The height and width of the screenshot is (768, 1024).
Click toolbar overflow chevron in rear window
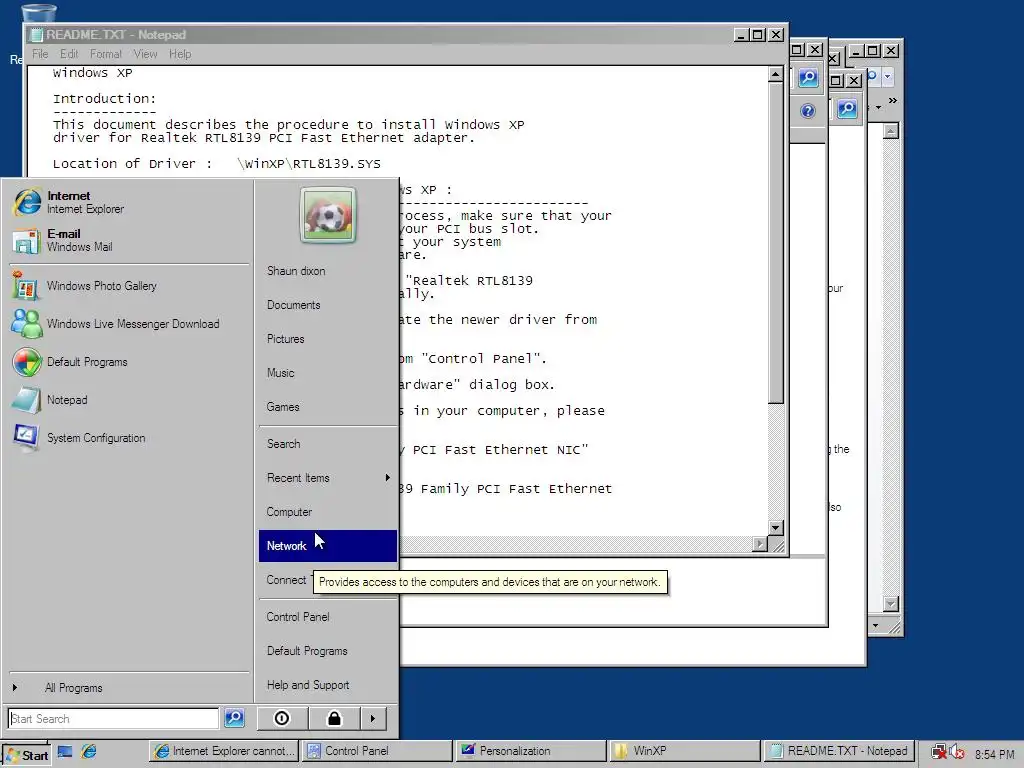point(893,101)
